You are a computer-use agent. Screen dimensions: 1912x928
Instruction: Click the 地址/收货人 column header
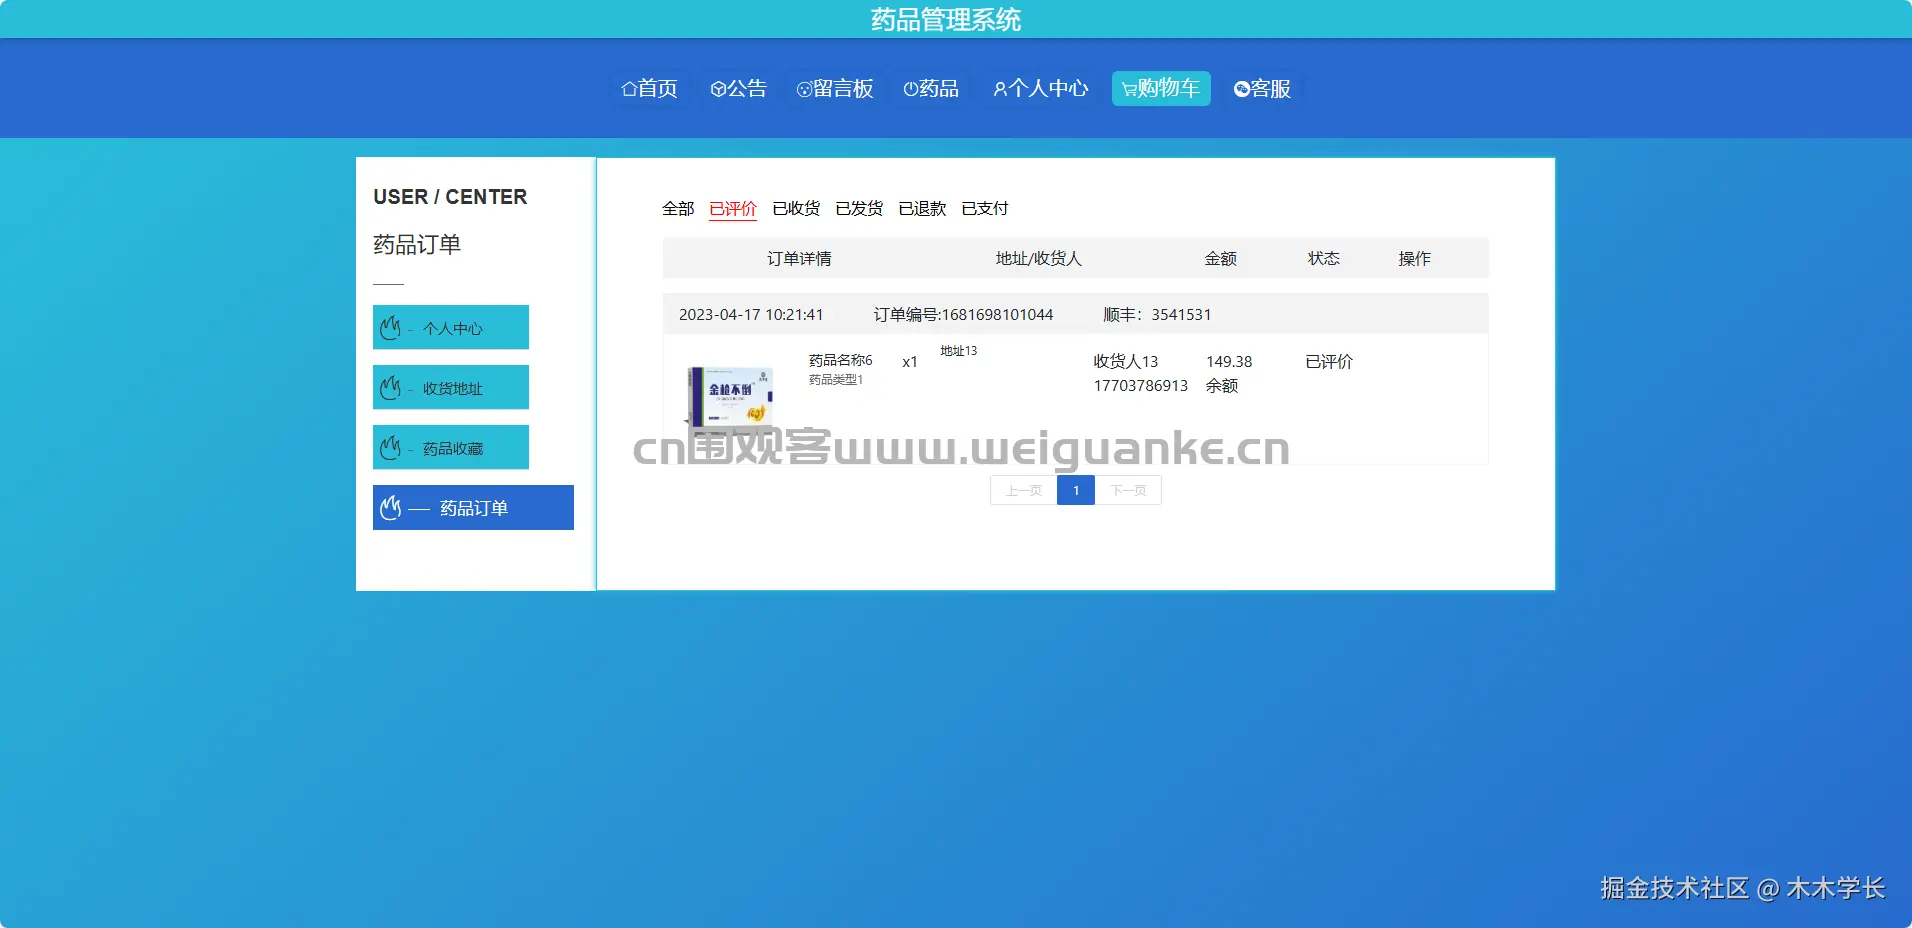(1038, 258)
